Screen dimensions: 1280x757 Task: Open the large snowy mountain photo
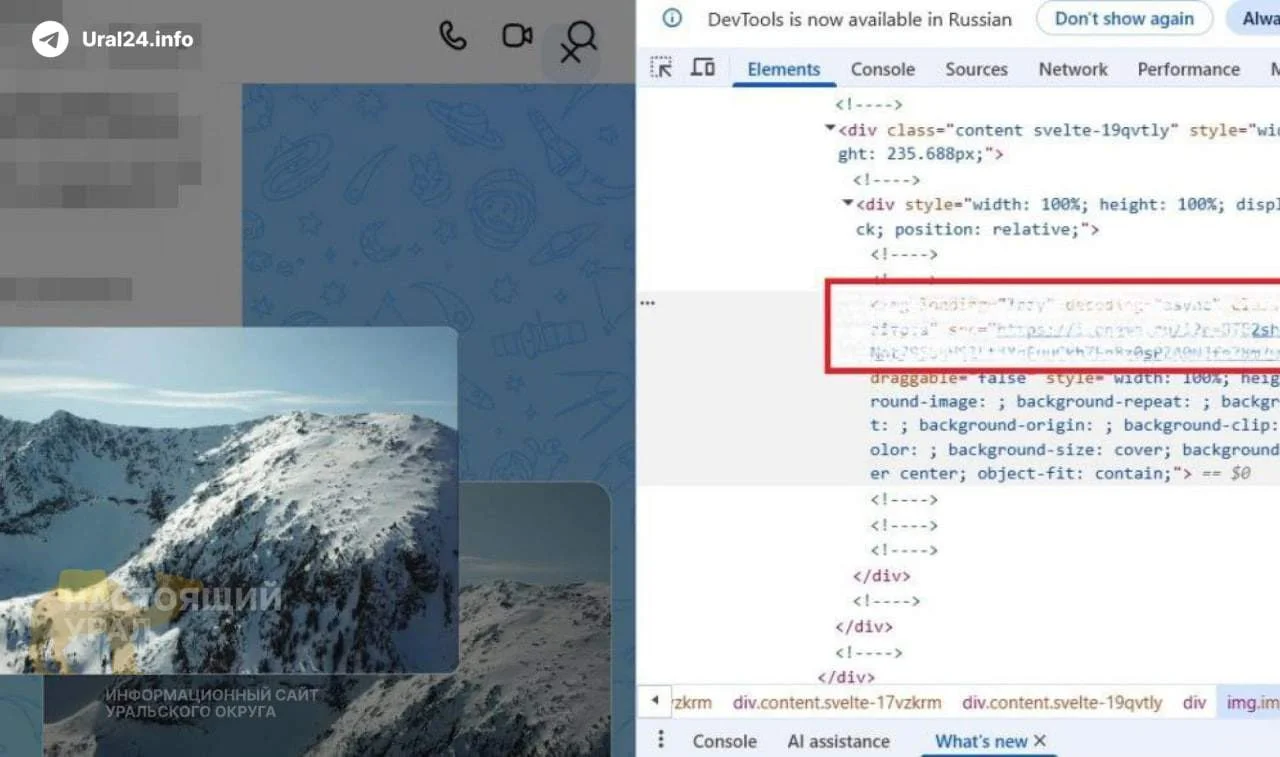pos(228,500)
